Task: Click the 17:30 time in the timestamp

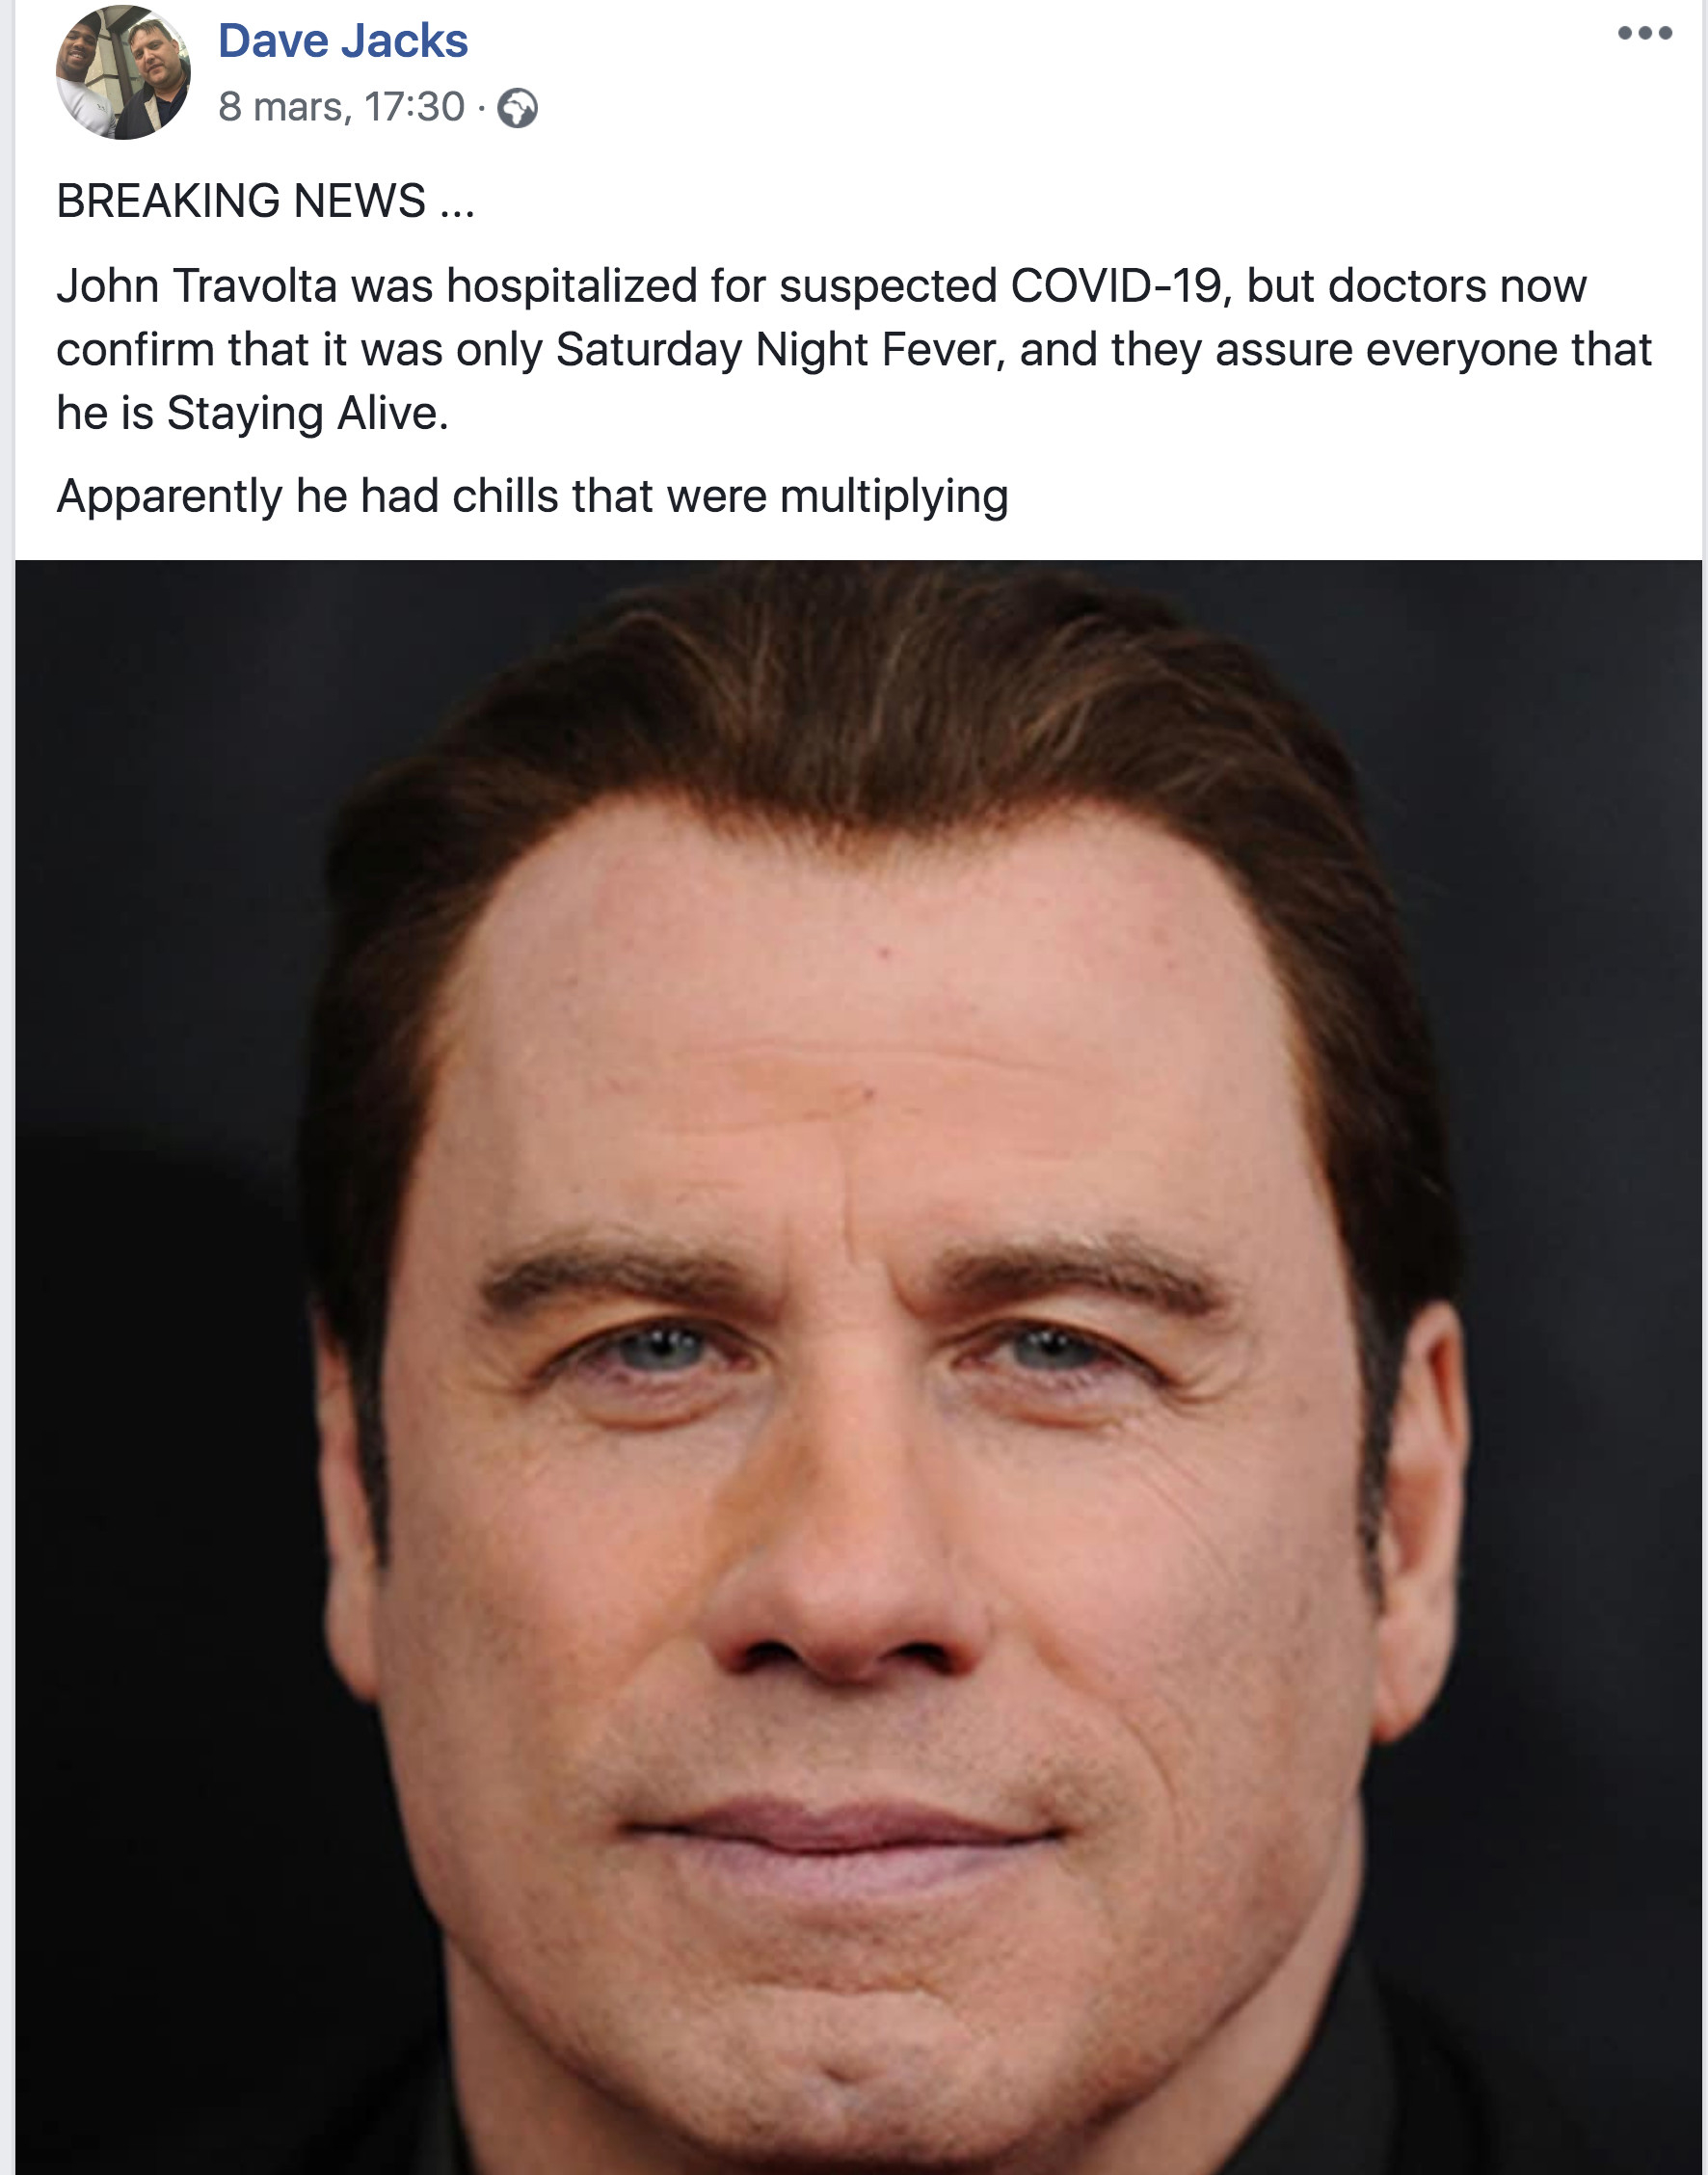Action: (x=415, y=107)
